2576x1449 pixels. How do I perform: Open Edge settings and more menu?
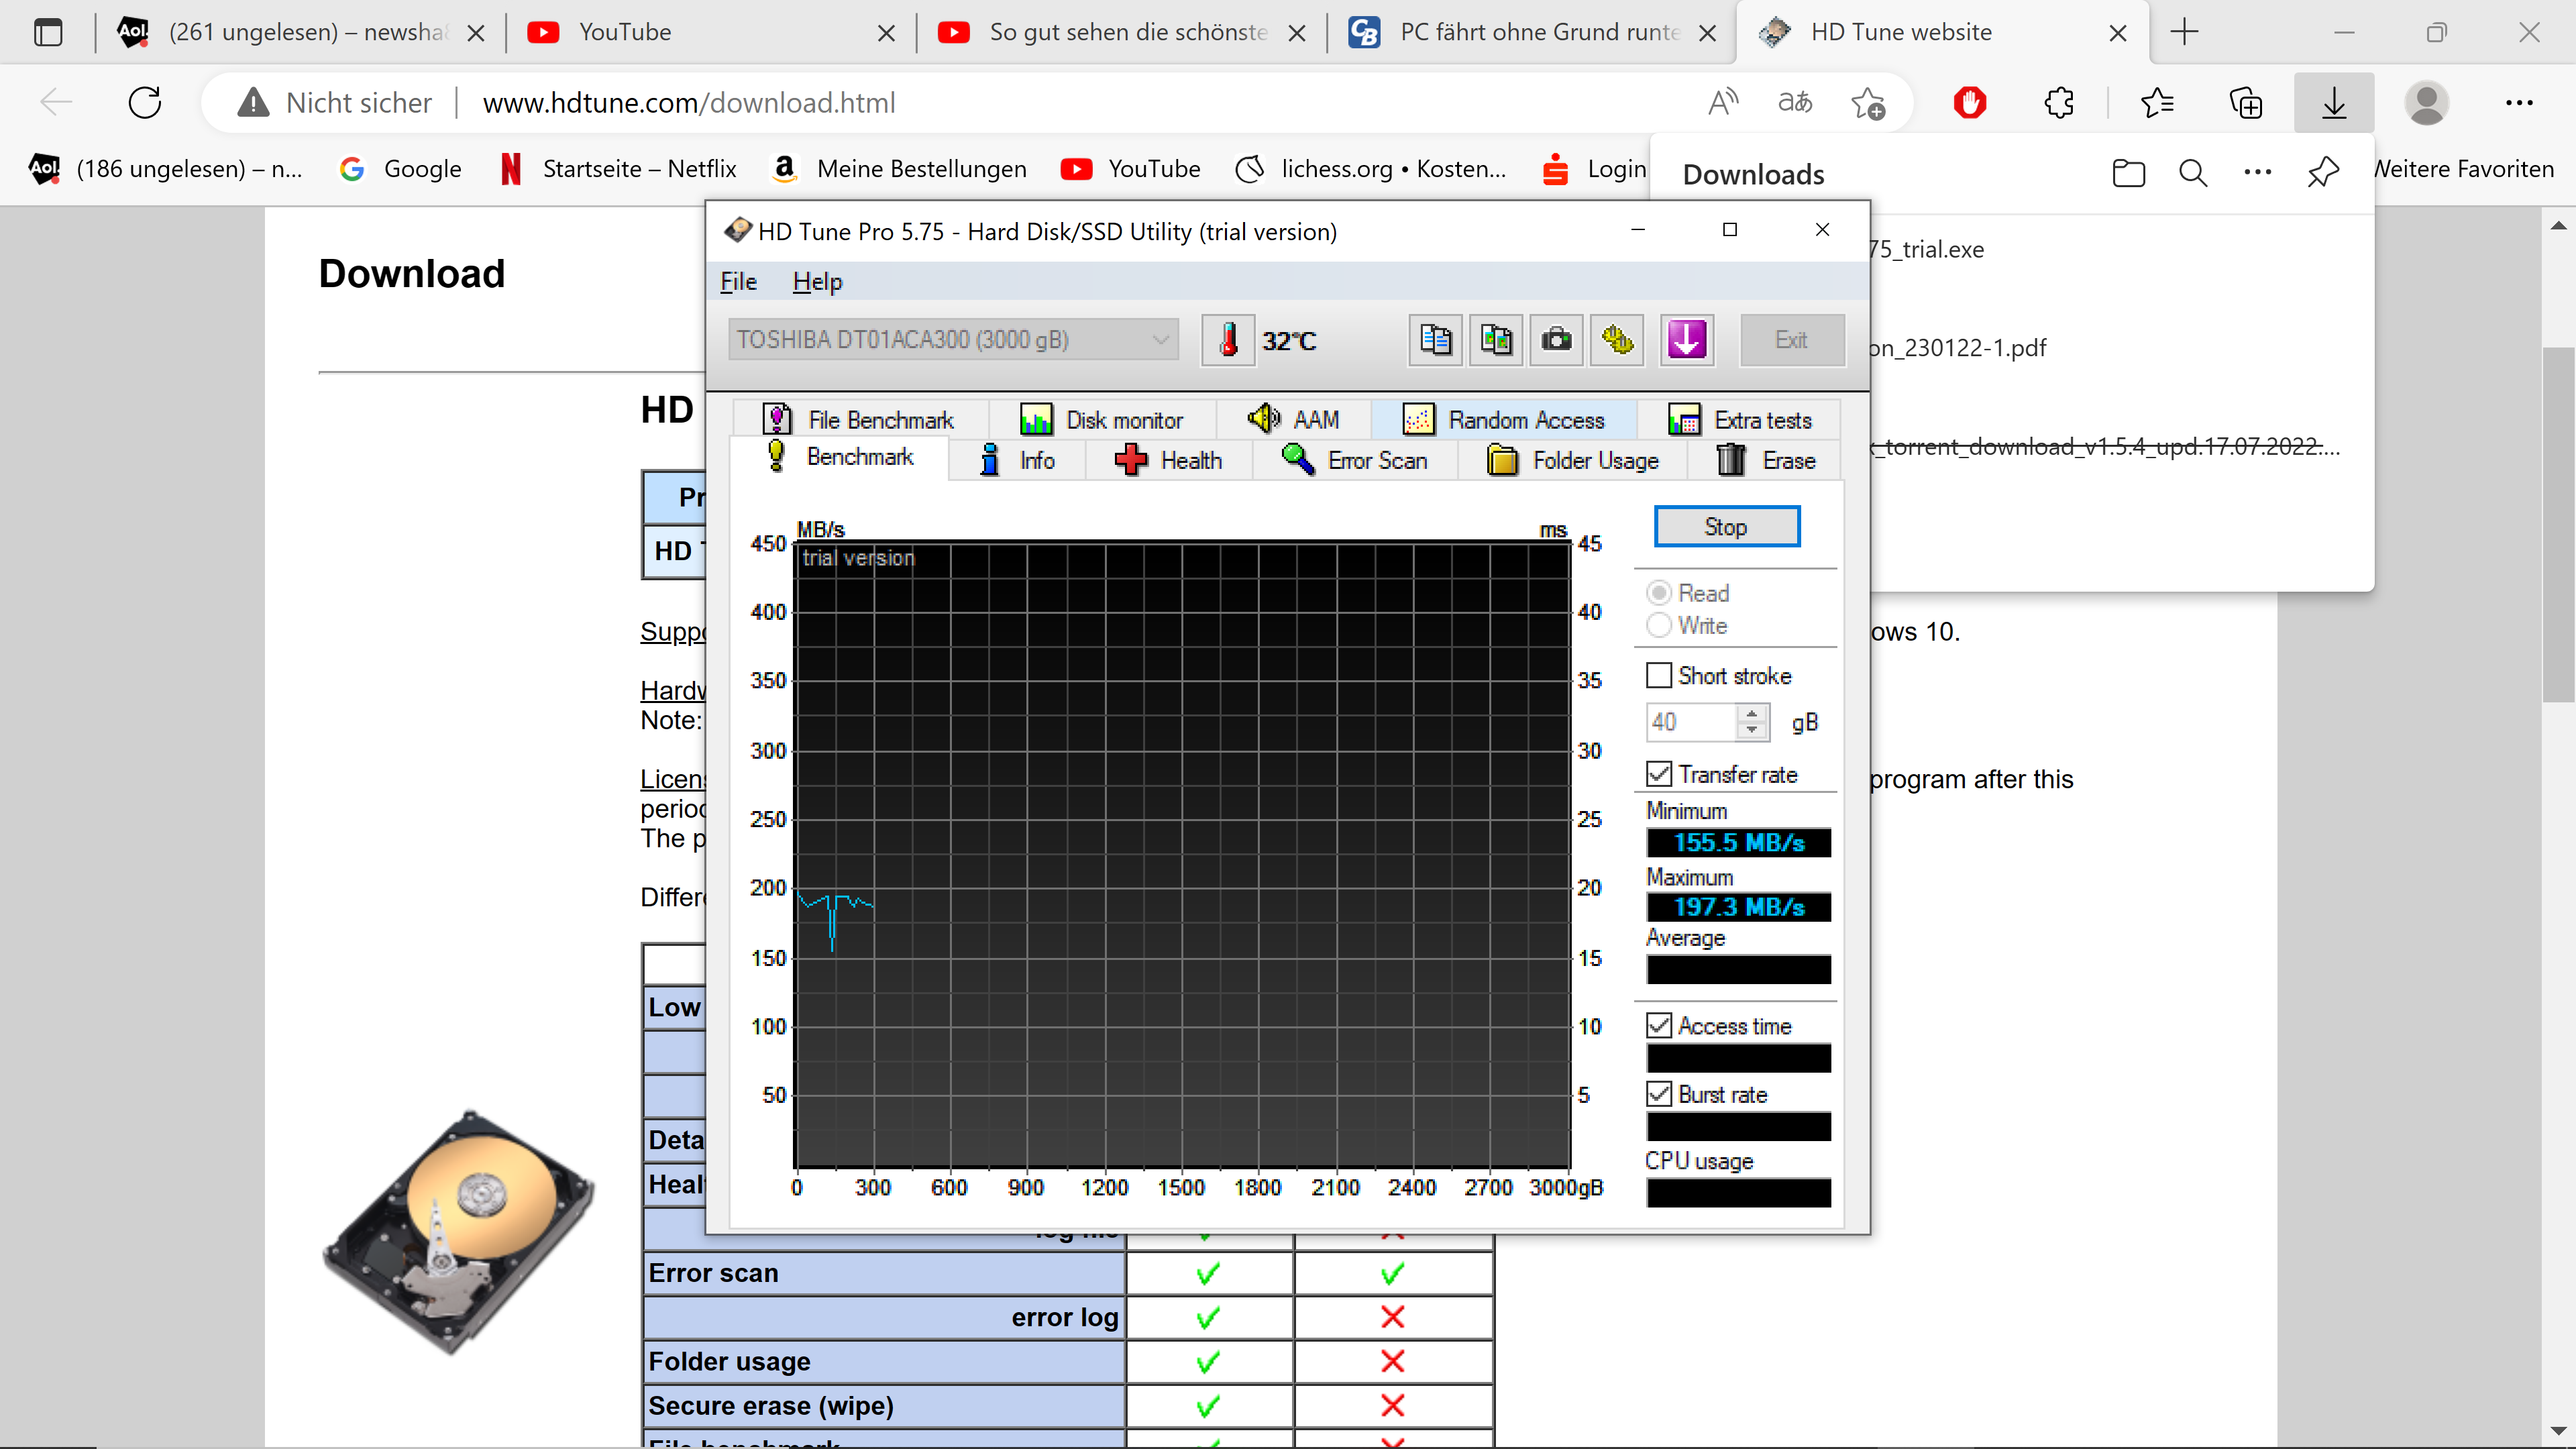pos(2519,102)
